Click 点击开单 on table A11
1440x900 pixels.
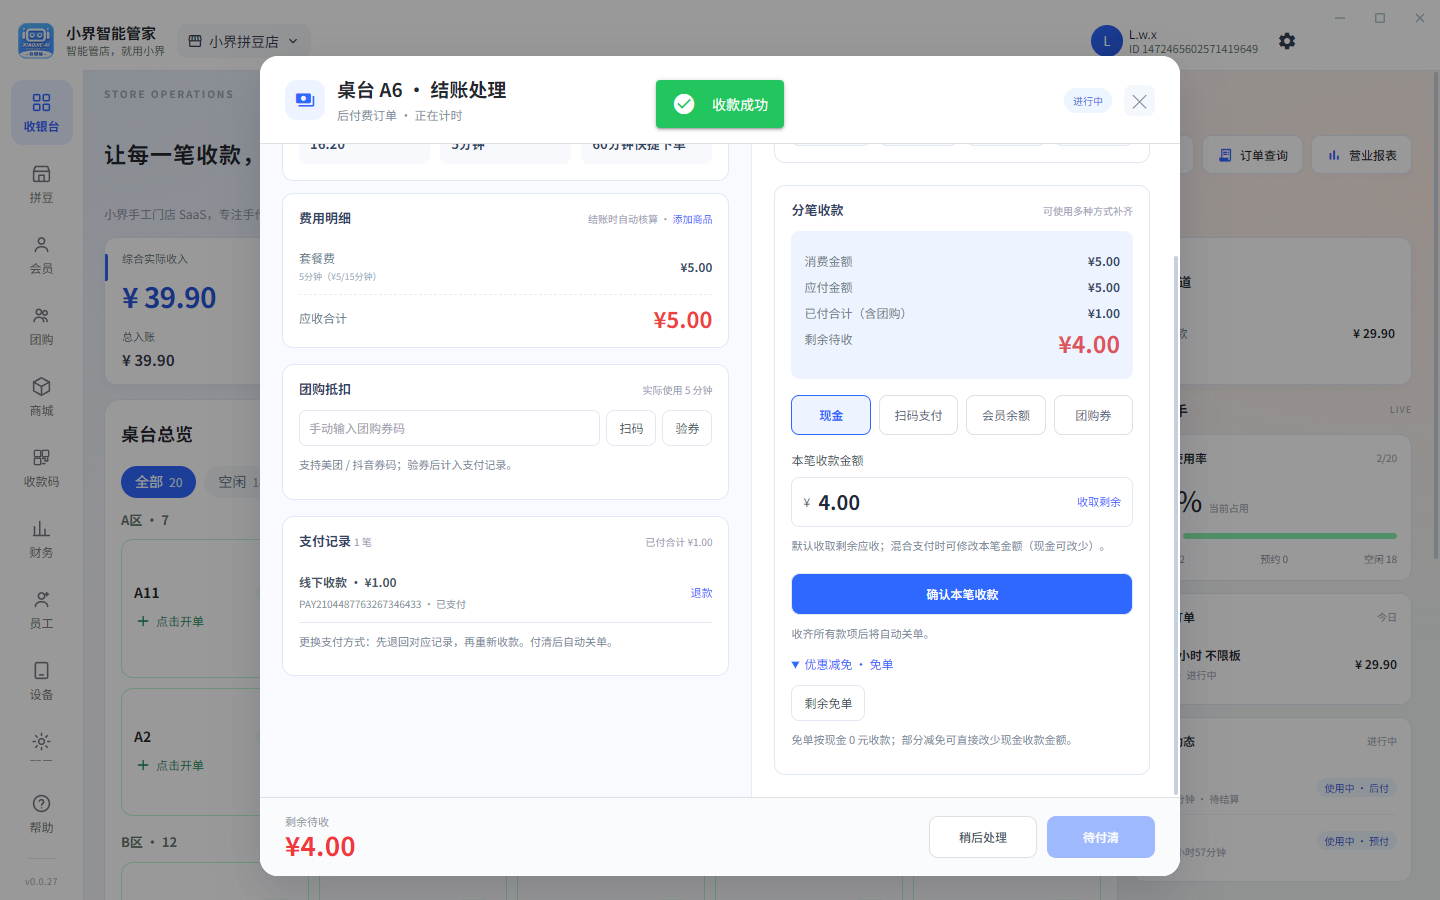[171, 621]
